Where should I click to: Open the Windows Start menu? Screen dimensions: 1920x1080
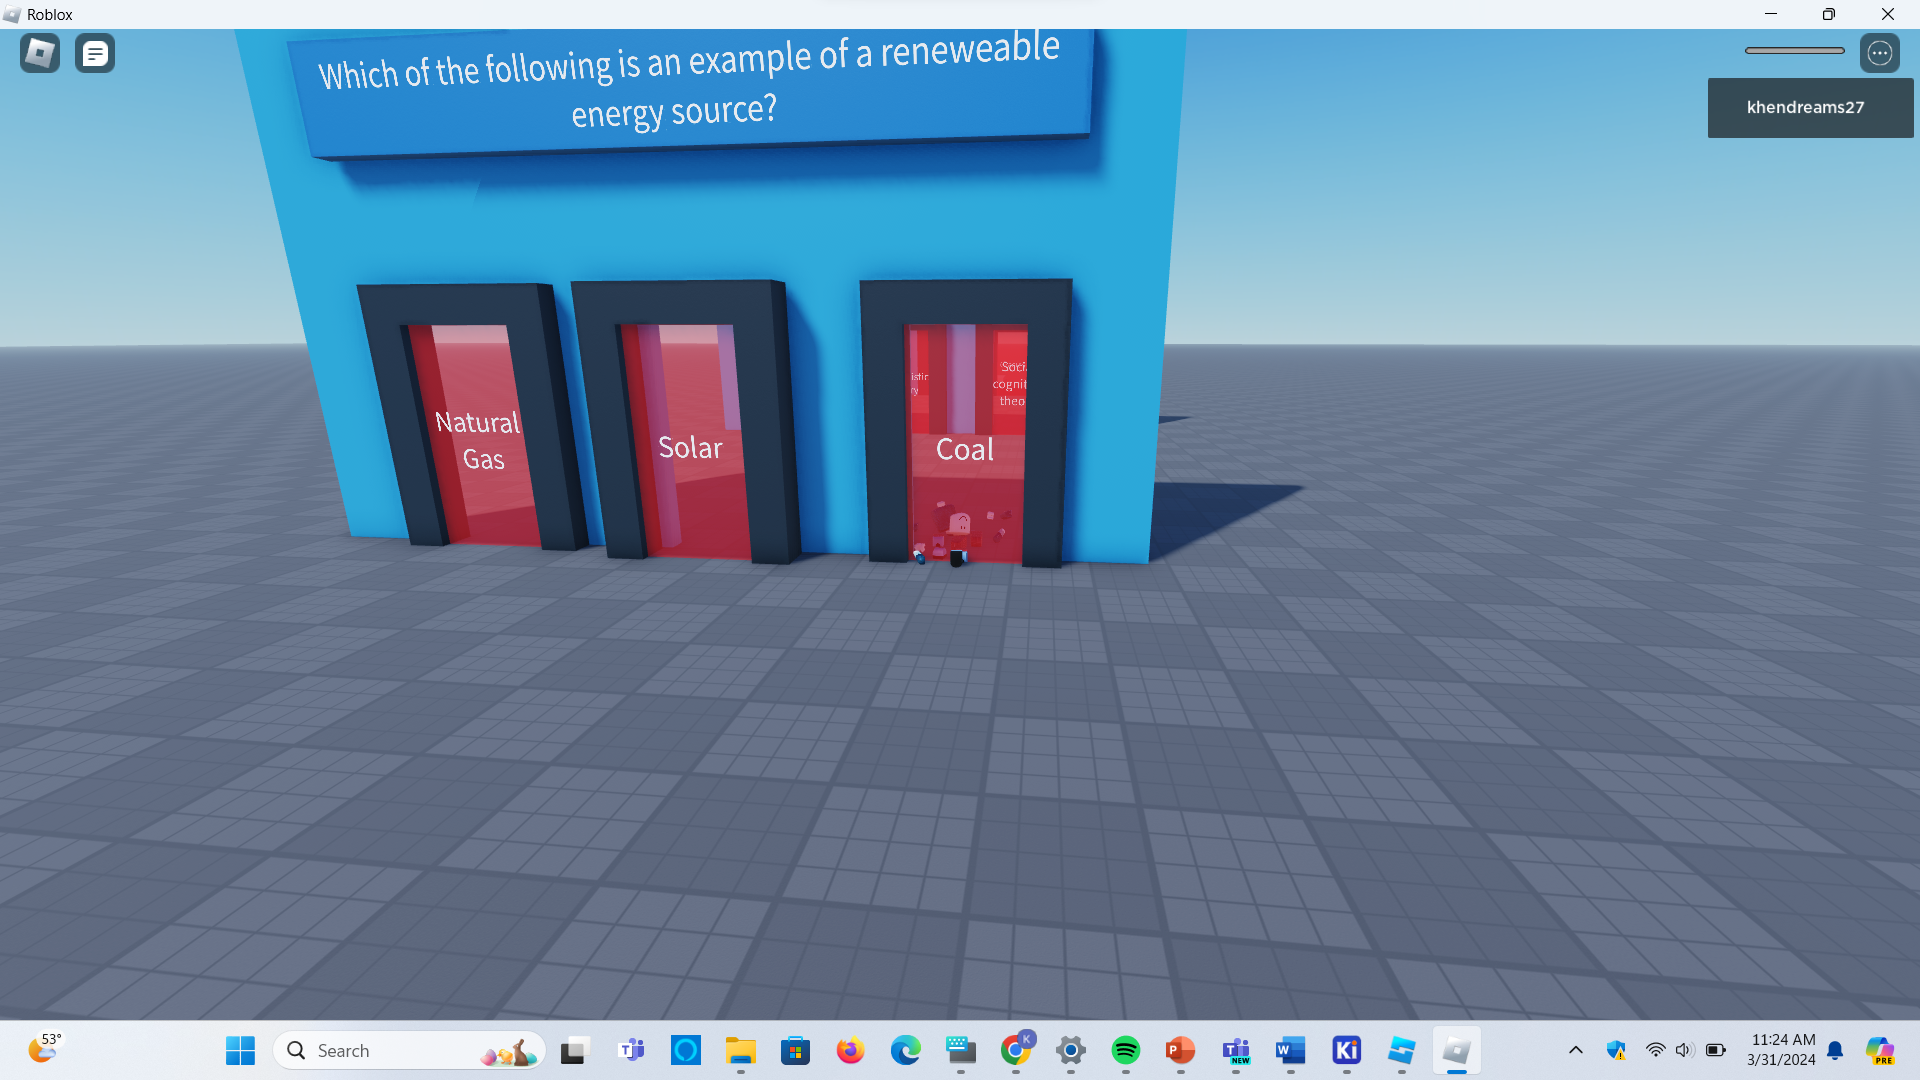(240, 1050)
